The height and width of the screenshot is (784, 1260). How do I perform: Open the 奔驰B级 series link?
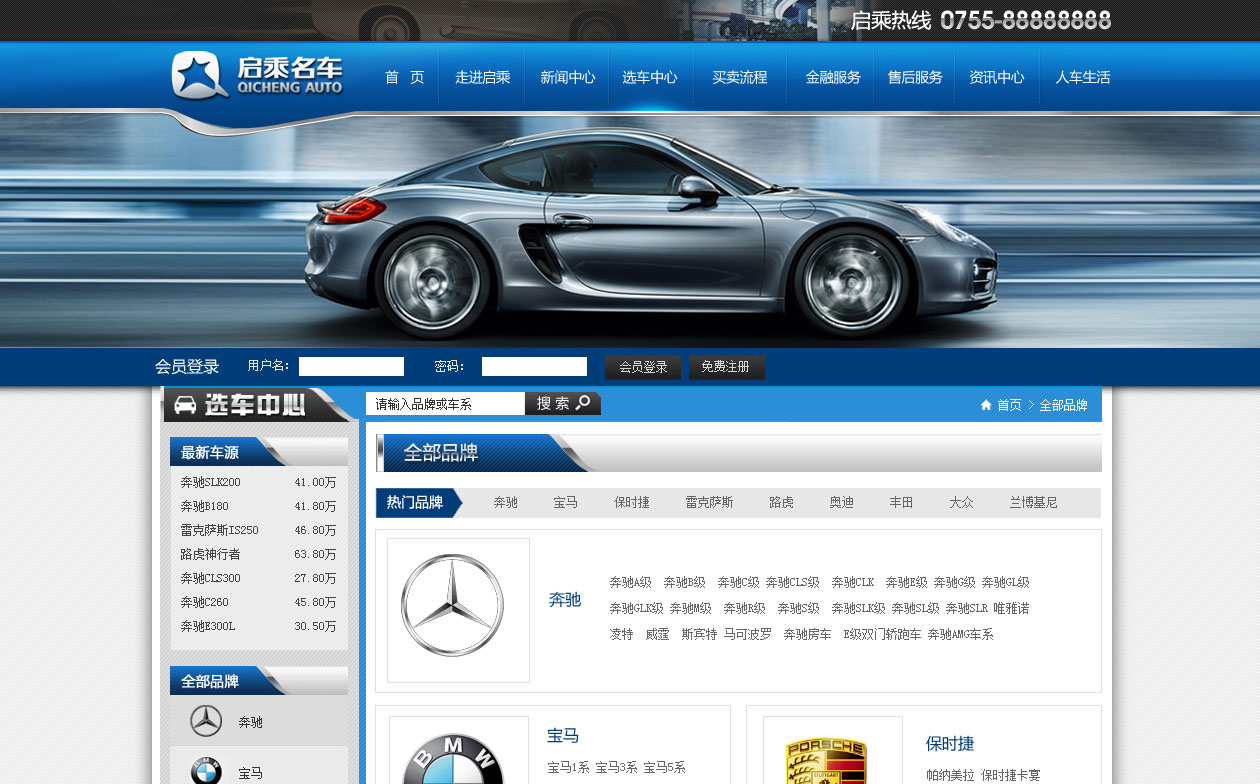[x=685, y=582]
